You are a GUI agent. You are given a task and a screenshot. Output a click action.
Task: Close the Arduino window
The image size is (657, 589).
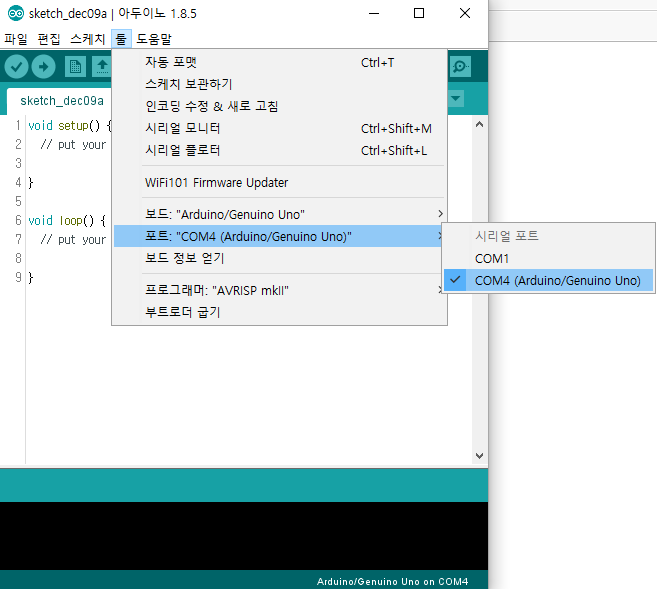click(x=465, y=13)
